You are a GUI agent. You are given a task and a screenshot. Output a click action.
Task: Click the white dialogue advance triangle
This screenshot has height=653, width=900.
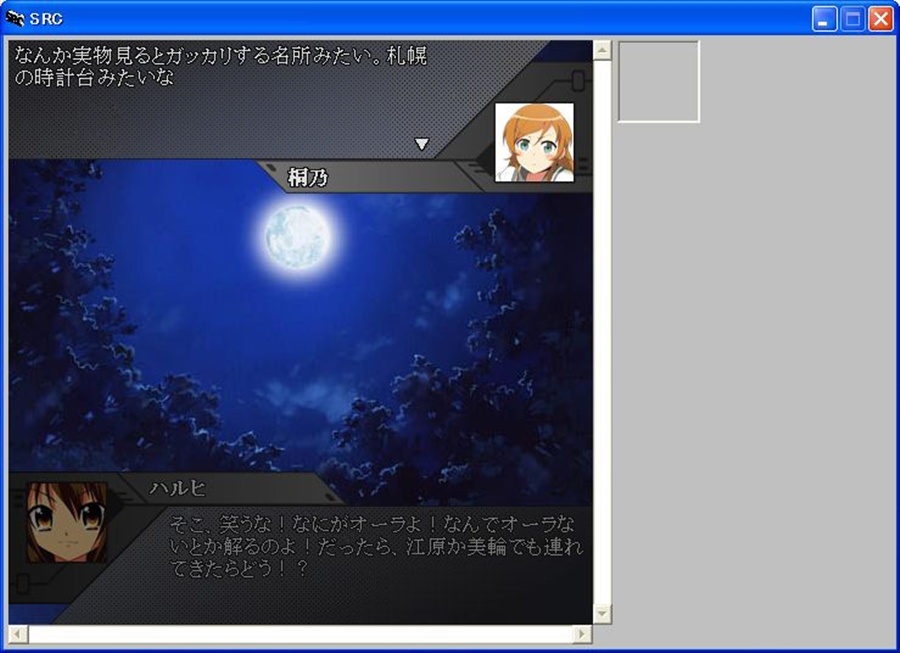click(x=422, y=144)
